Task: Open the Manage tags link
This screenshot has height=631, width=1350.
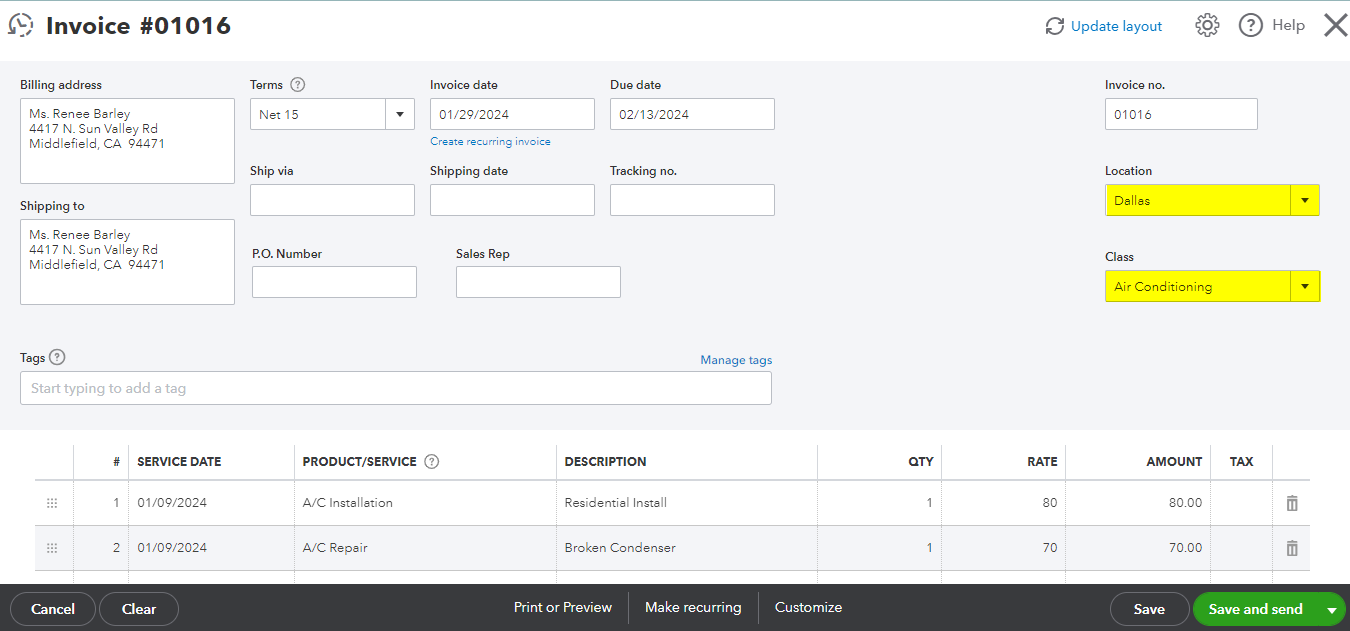Action: coord(736,360)
